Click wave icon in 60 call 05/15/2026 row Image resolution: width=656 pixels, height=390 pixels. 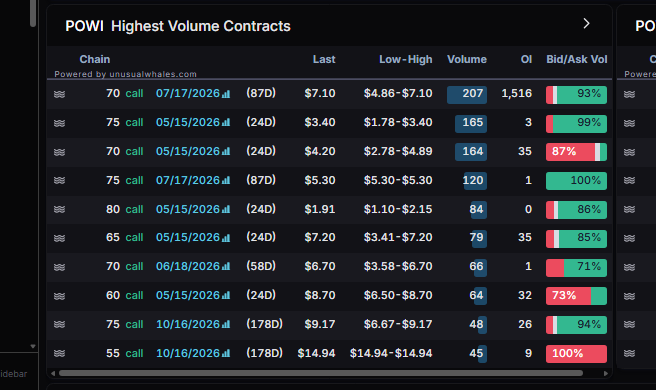(x=59, y=296)
